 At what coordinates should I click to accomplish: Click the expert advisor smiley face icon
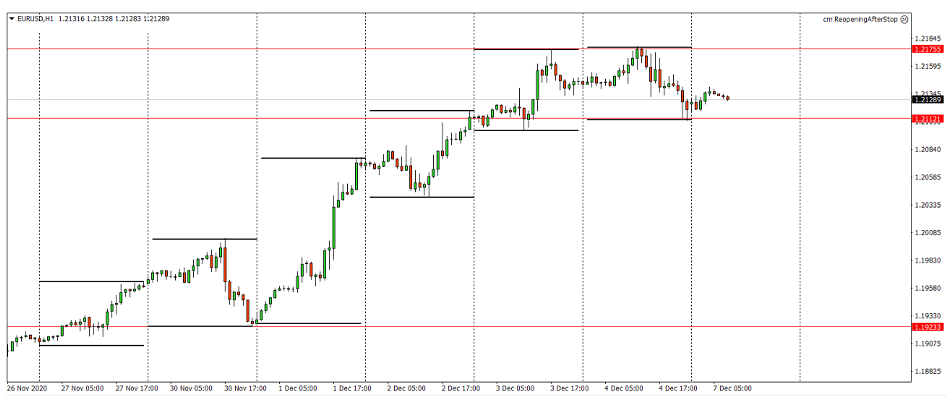(x=904, y=18)
